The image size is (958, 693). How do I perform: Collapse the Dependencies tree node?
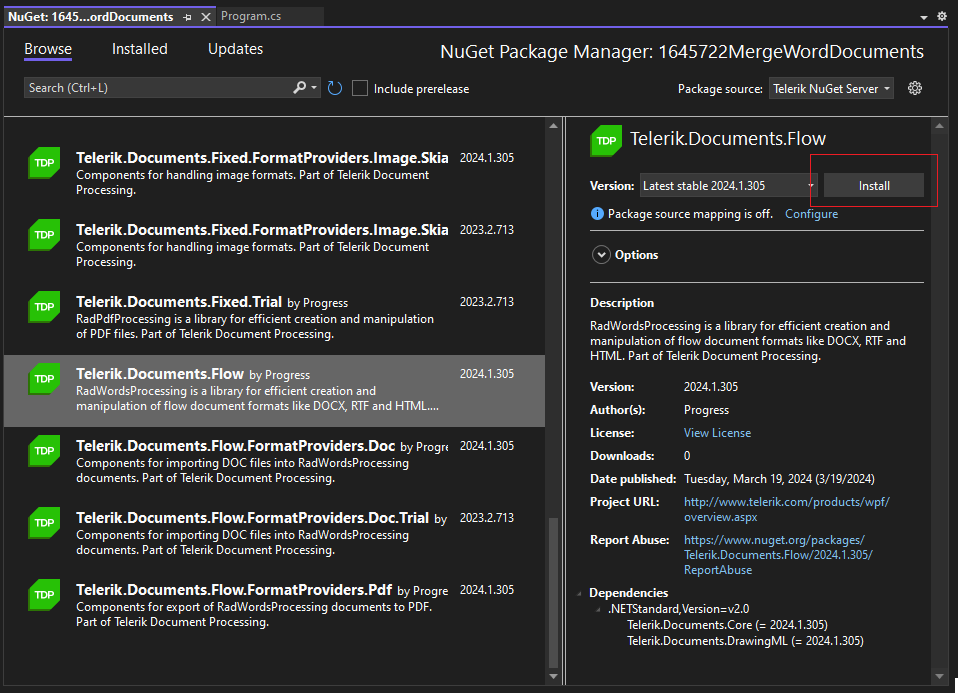pos(581,593)
